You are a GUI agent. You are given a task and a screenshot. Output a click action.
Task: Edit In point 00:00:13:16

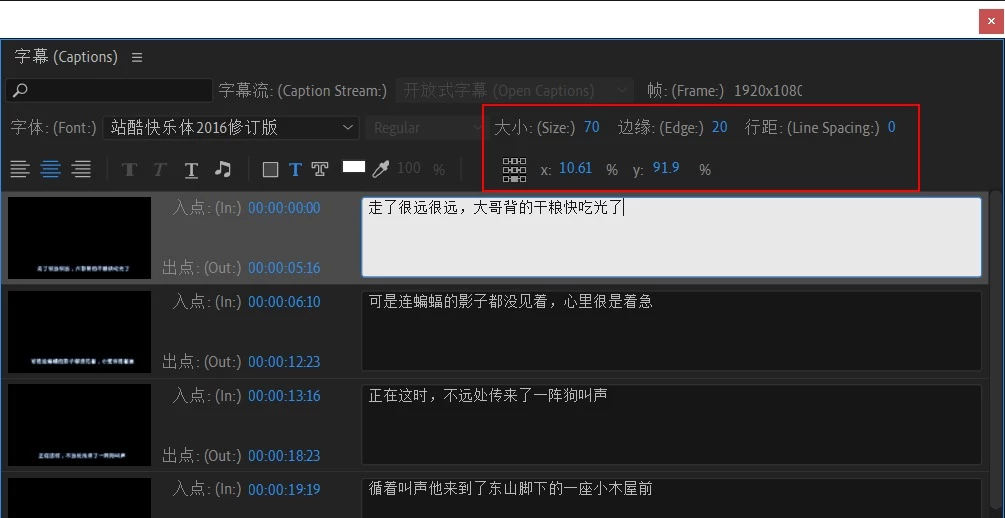[x=284, y=396]
